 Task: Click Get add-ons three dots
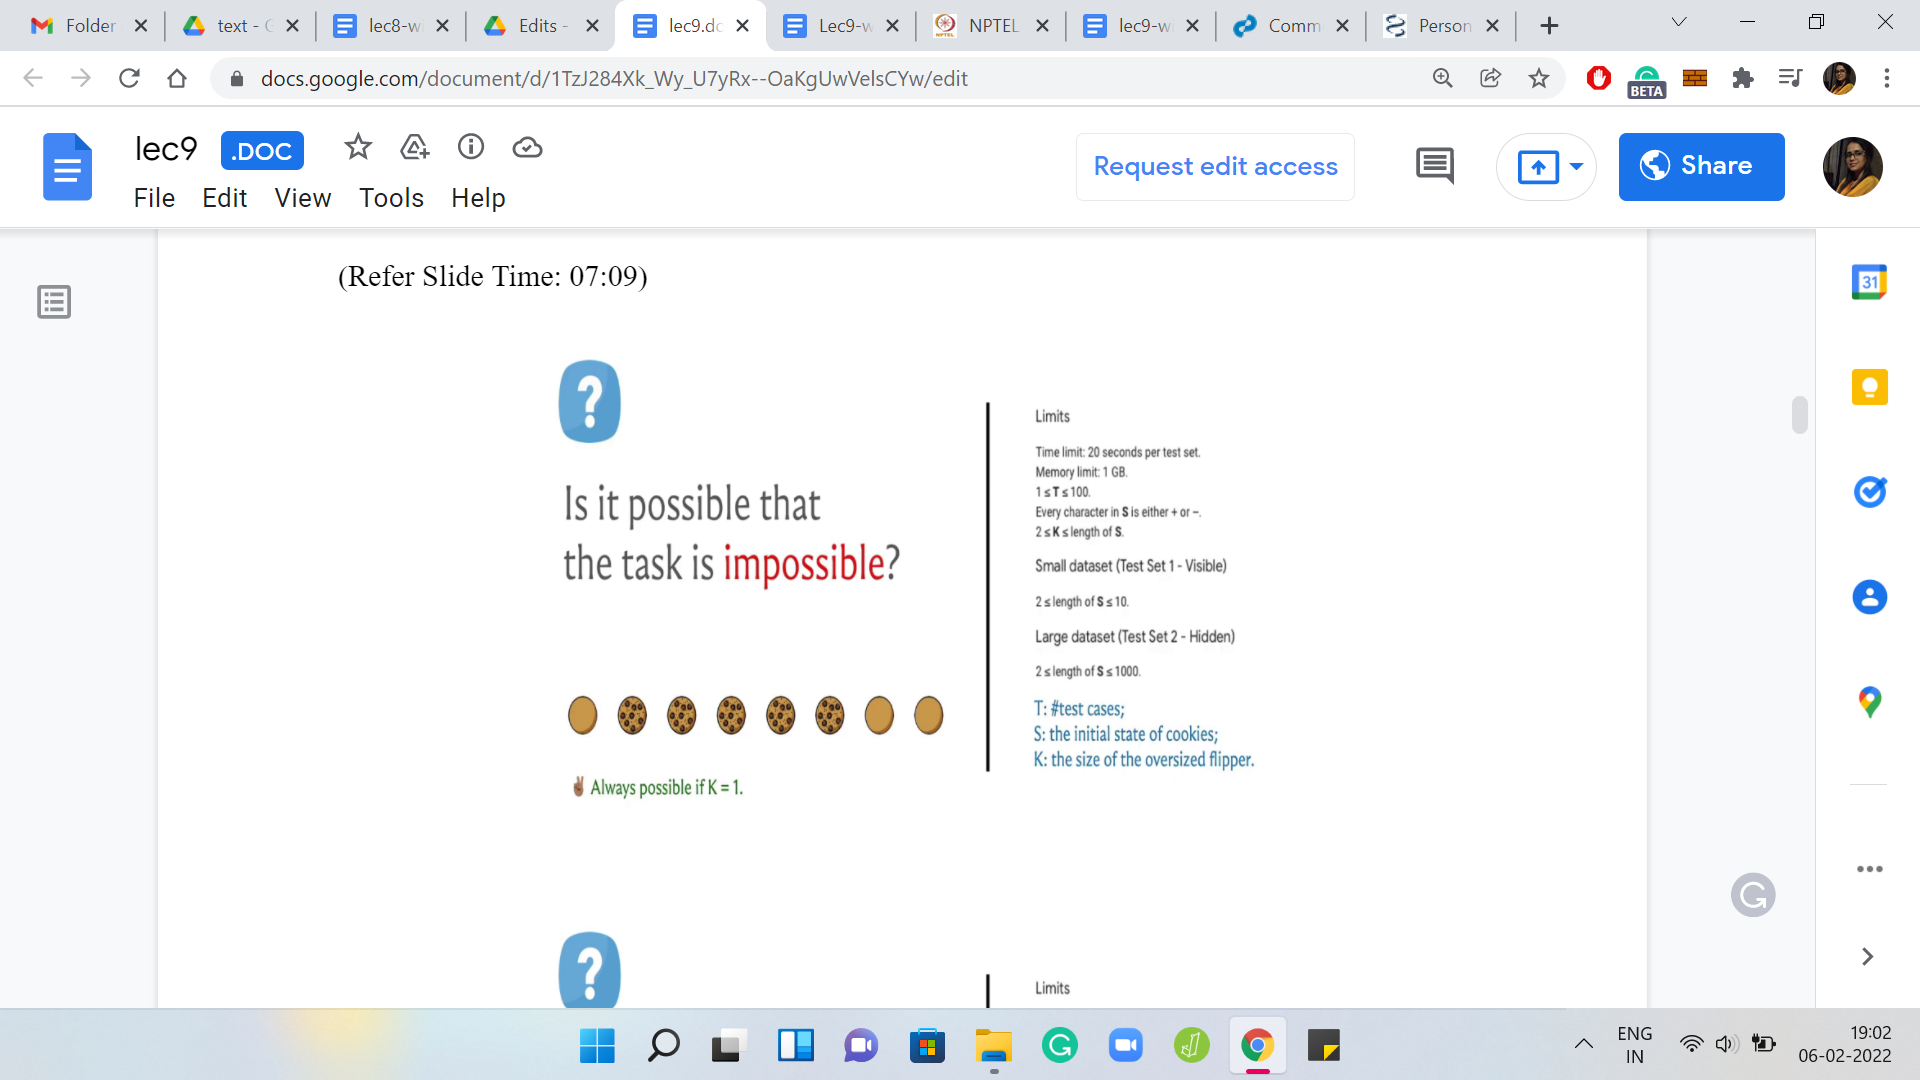point(1869,869)
